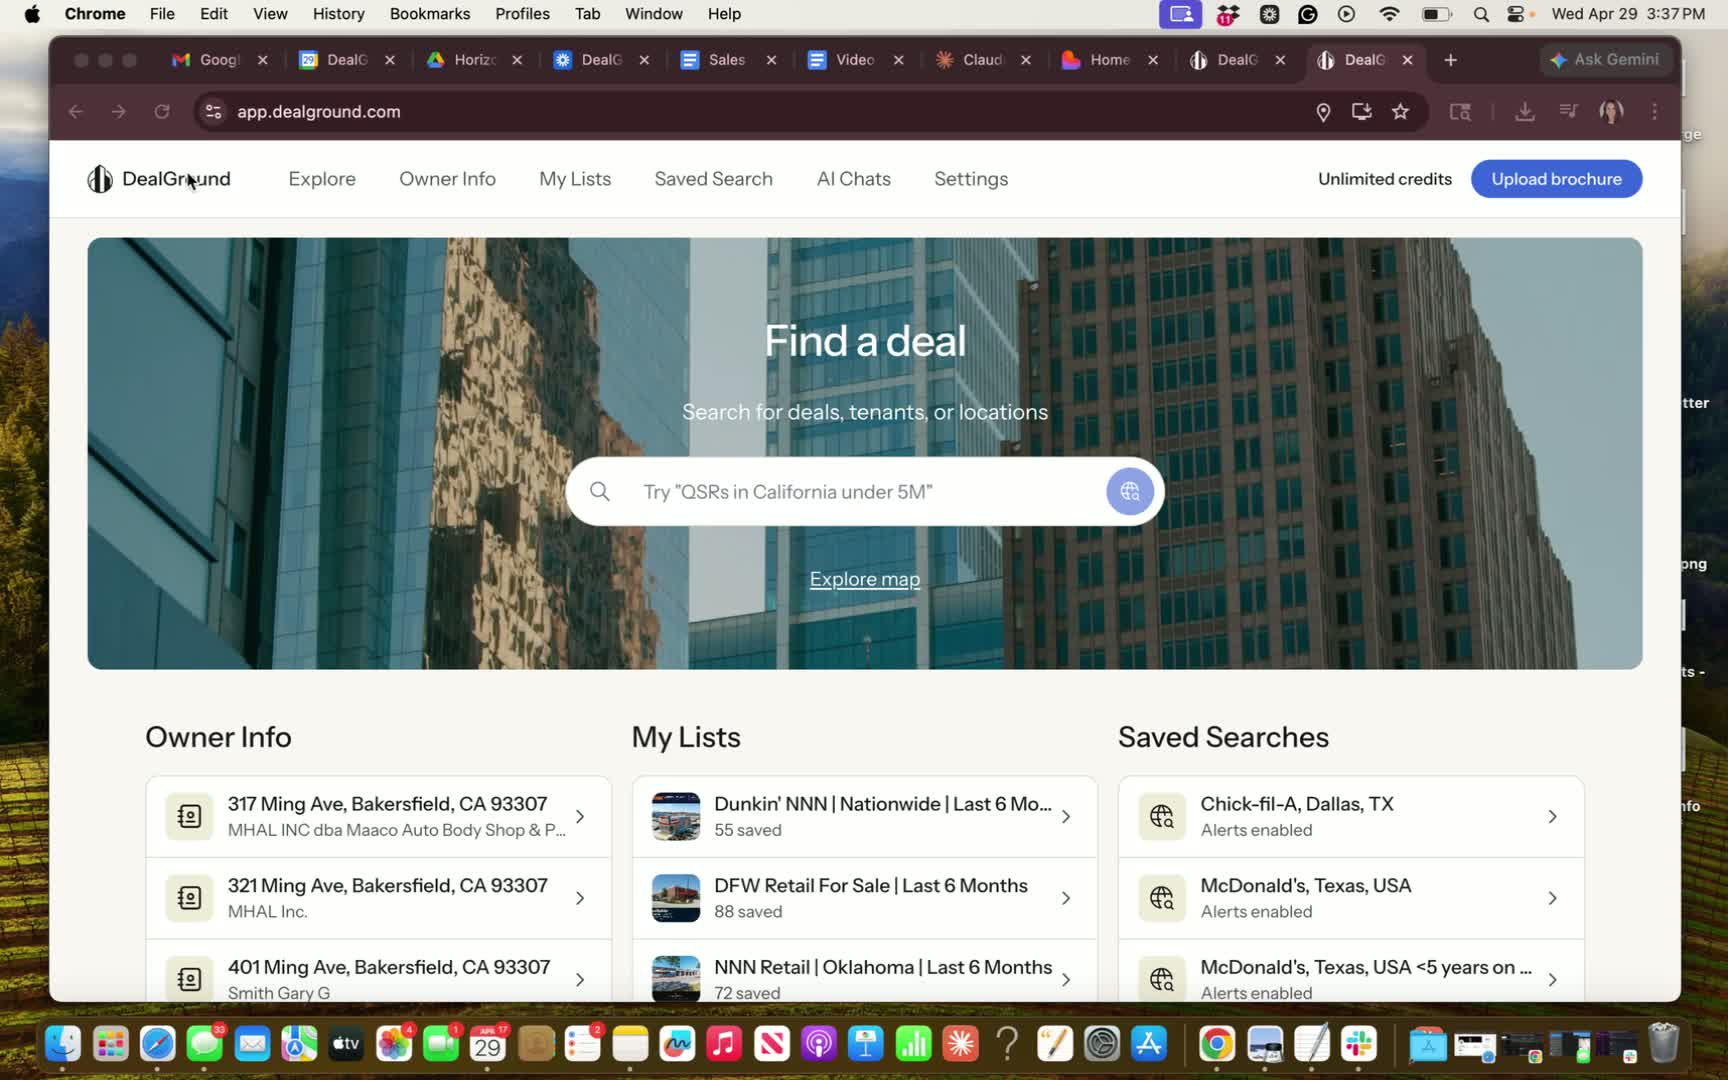Open Chrome downloads icon
1728x1080 pixels.
point(1525,111)
